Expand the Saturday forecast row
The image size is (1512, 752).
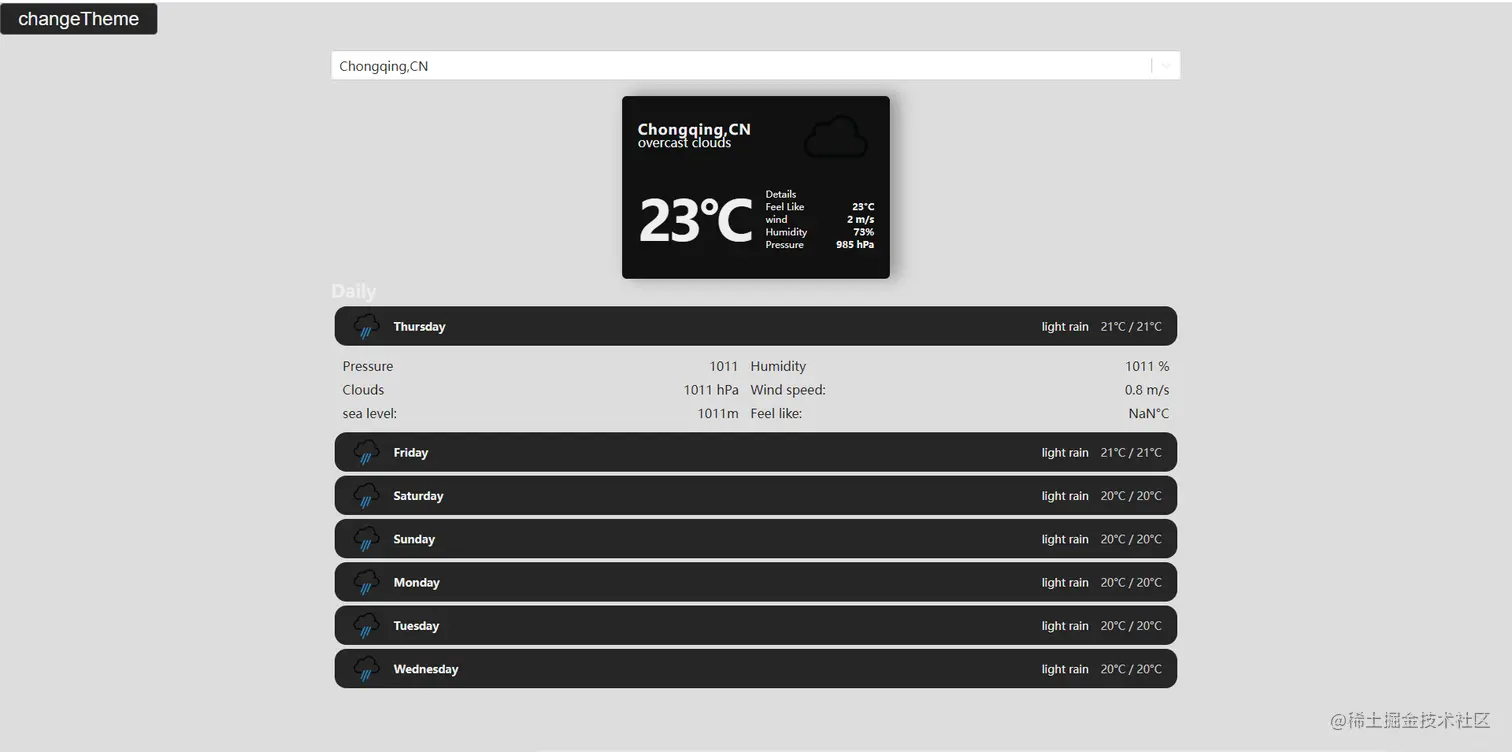point(756,496)
